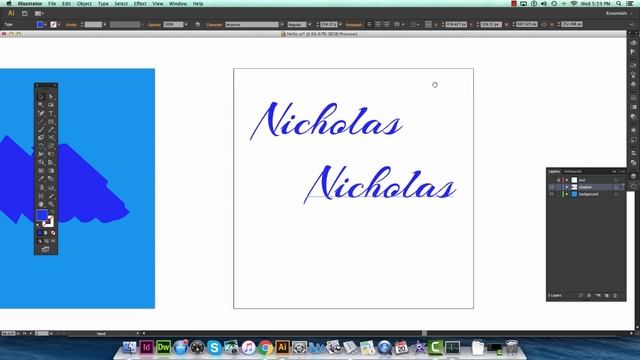Open Dreamweaver from the dock
The image size is (640, 360).
click(x=163, y=347)
